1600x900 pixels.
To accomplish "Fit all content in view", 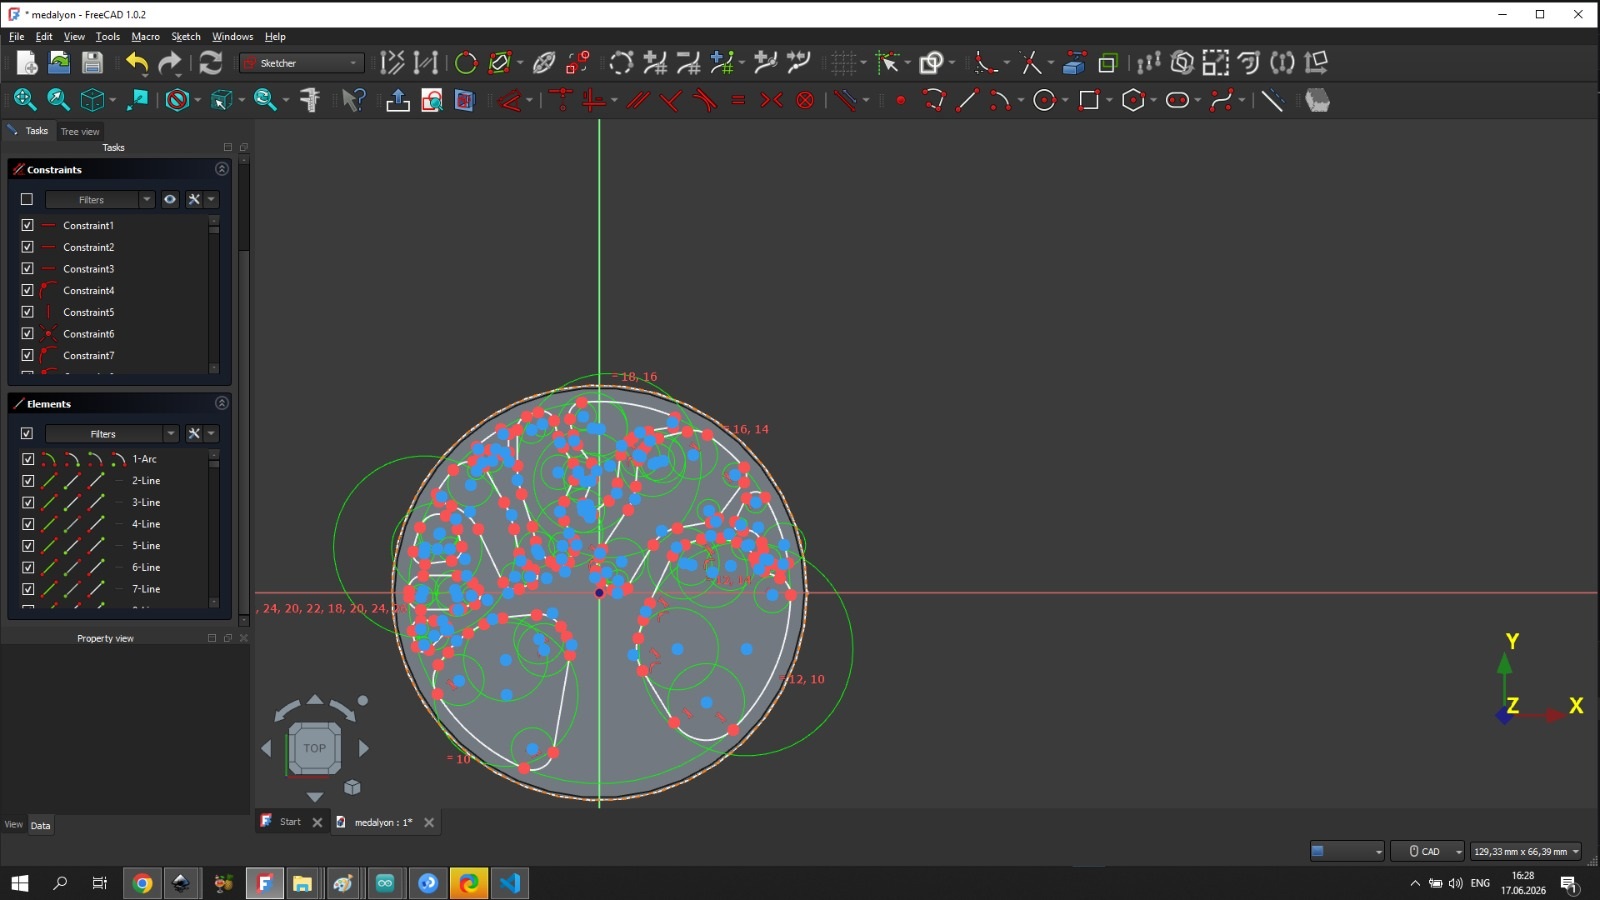I will pos(24,100).
